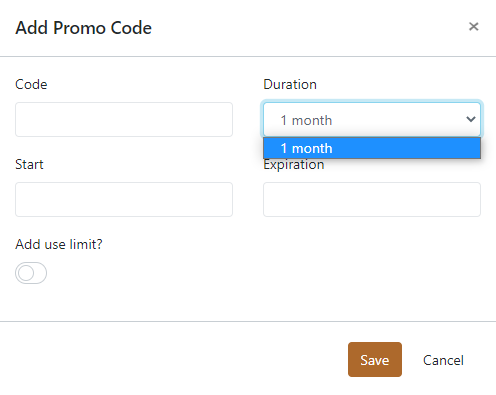Cancel adding the promo code
The image size is (496, 395).
click(443, 360)
